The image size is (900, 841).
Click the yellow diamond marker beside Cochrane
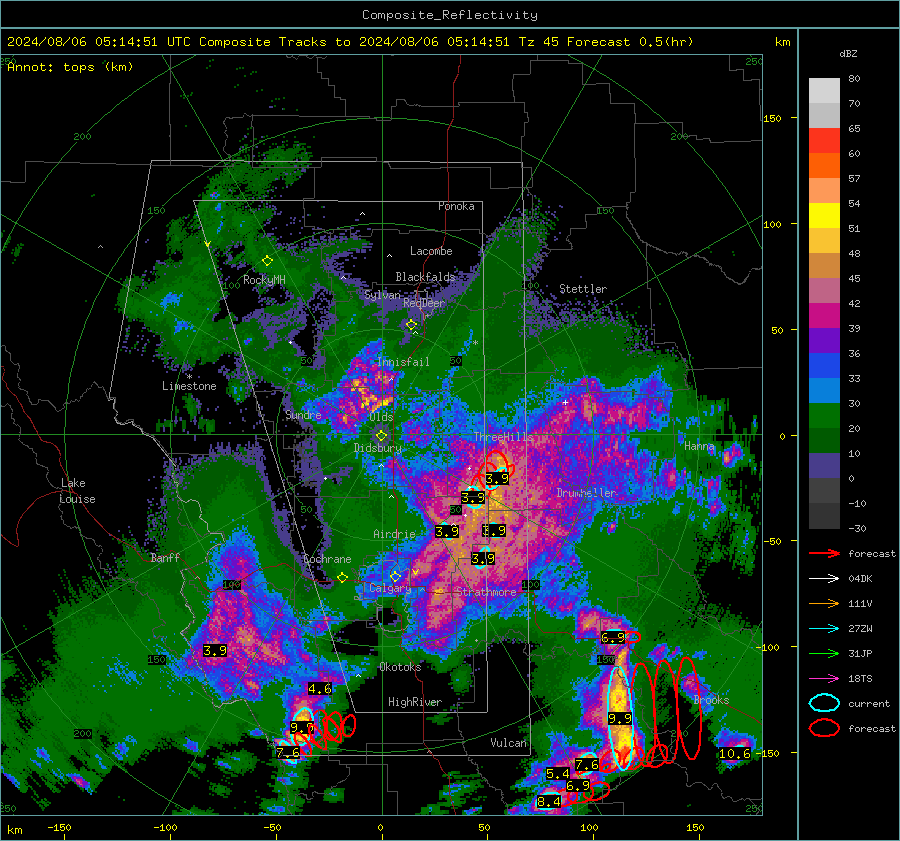pos(342,578)
